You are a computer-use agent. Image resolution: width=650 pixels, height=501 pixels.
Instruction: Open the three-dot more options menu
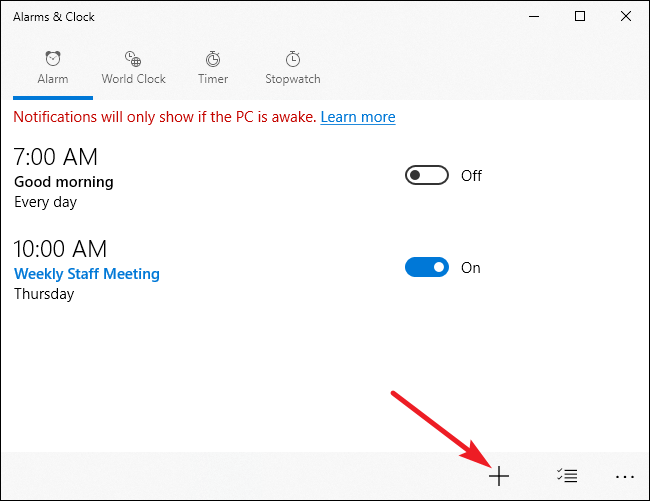(625, 477)
